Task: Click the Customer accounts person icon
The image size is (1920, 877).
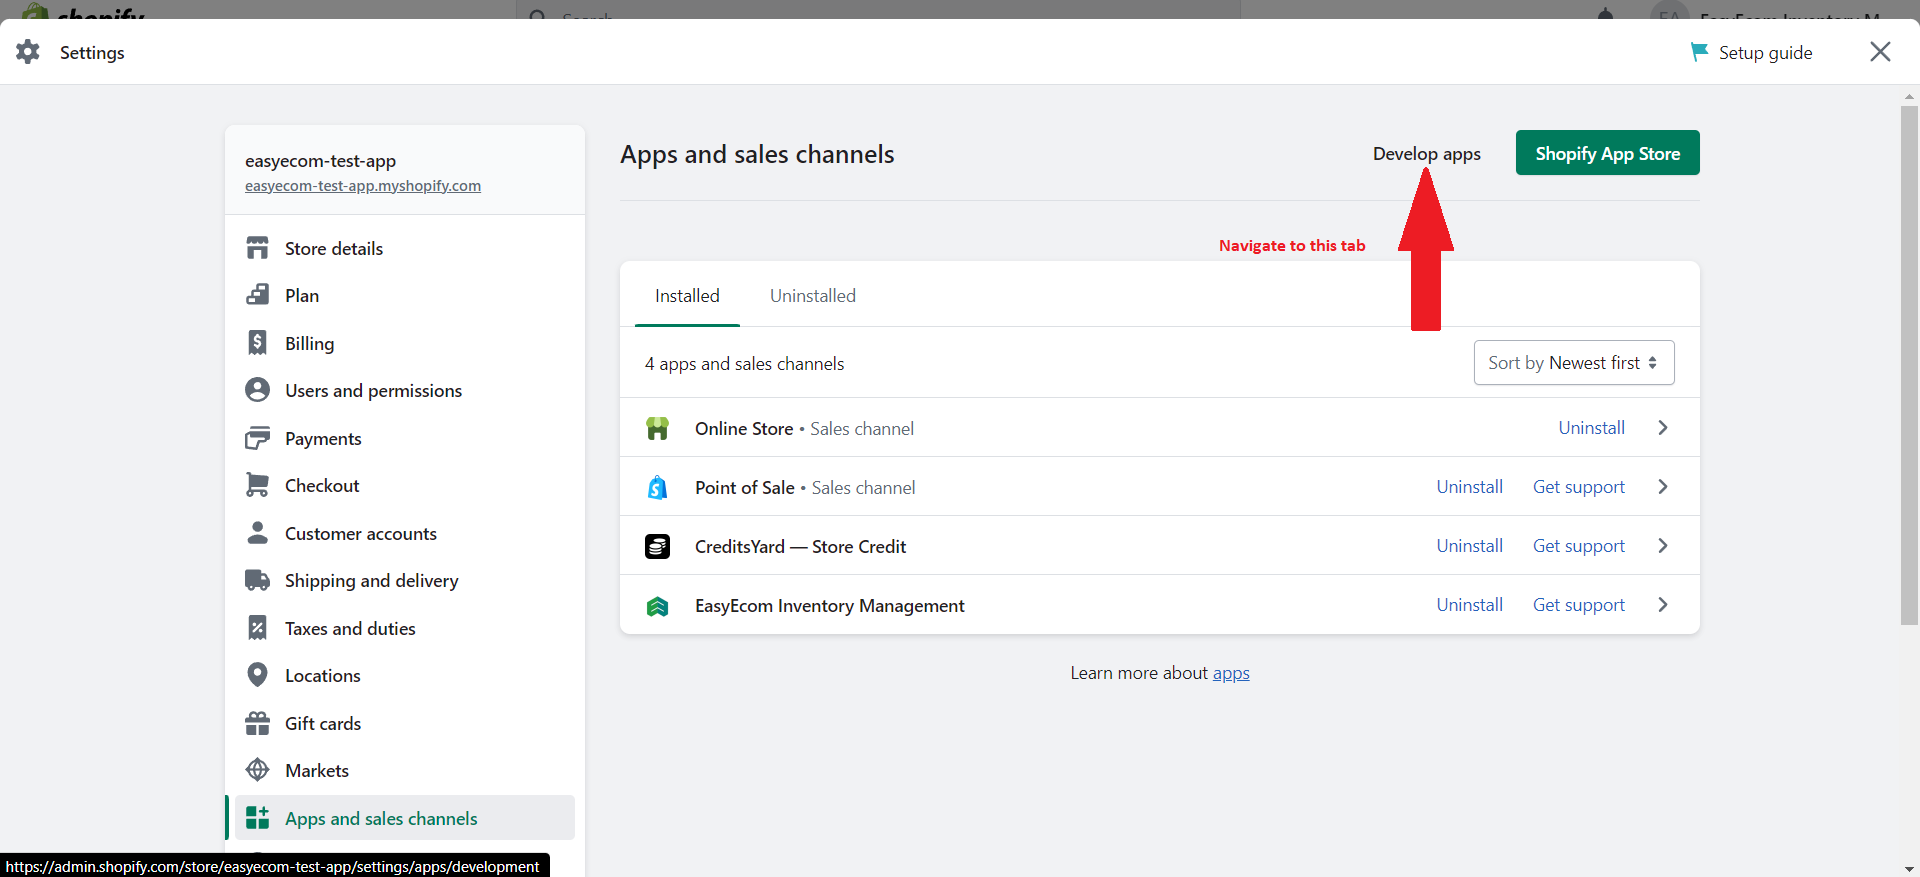Action: coord(258,533)
